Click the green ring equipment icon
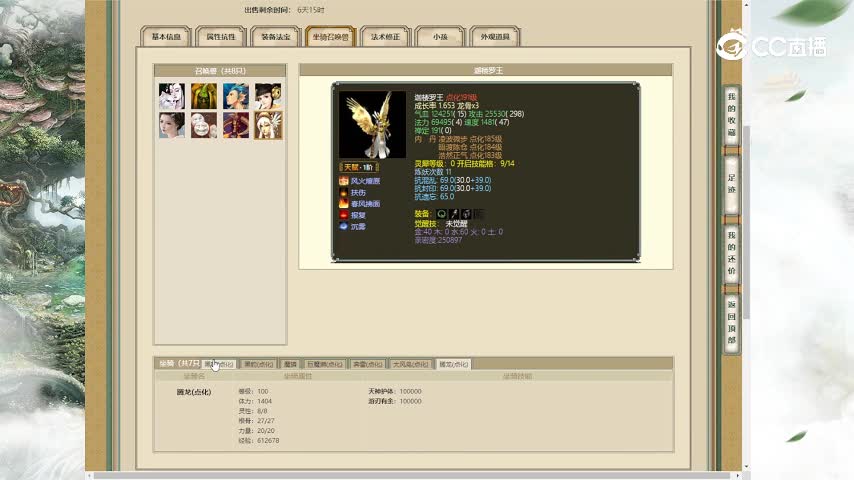Image resolution: width=854 pixels, height=480 pixels. tap(442, 214)
